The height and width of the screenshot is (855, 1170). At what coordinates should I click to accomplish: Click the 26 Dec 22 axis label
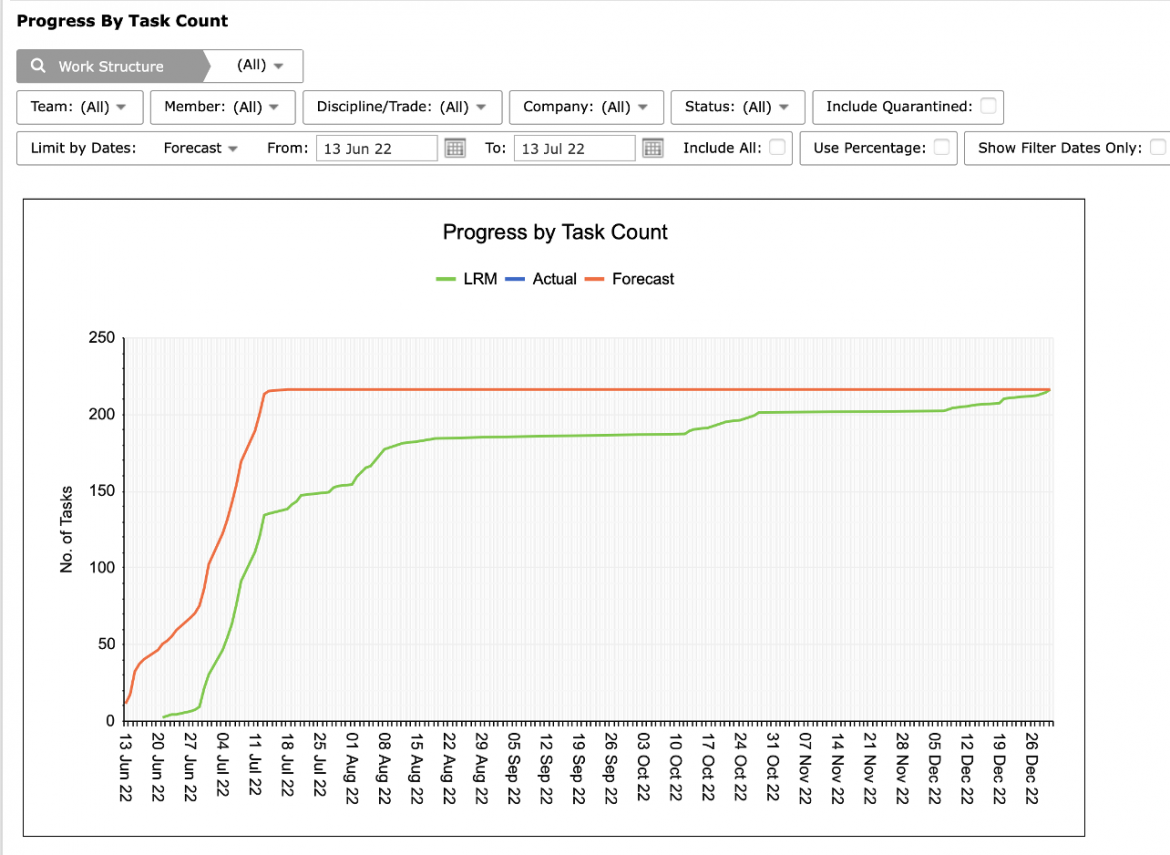tap(1032, 768)
